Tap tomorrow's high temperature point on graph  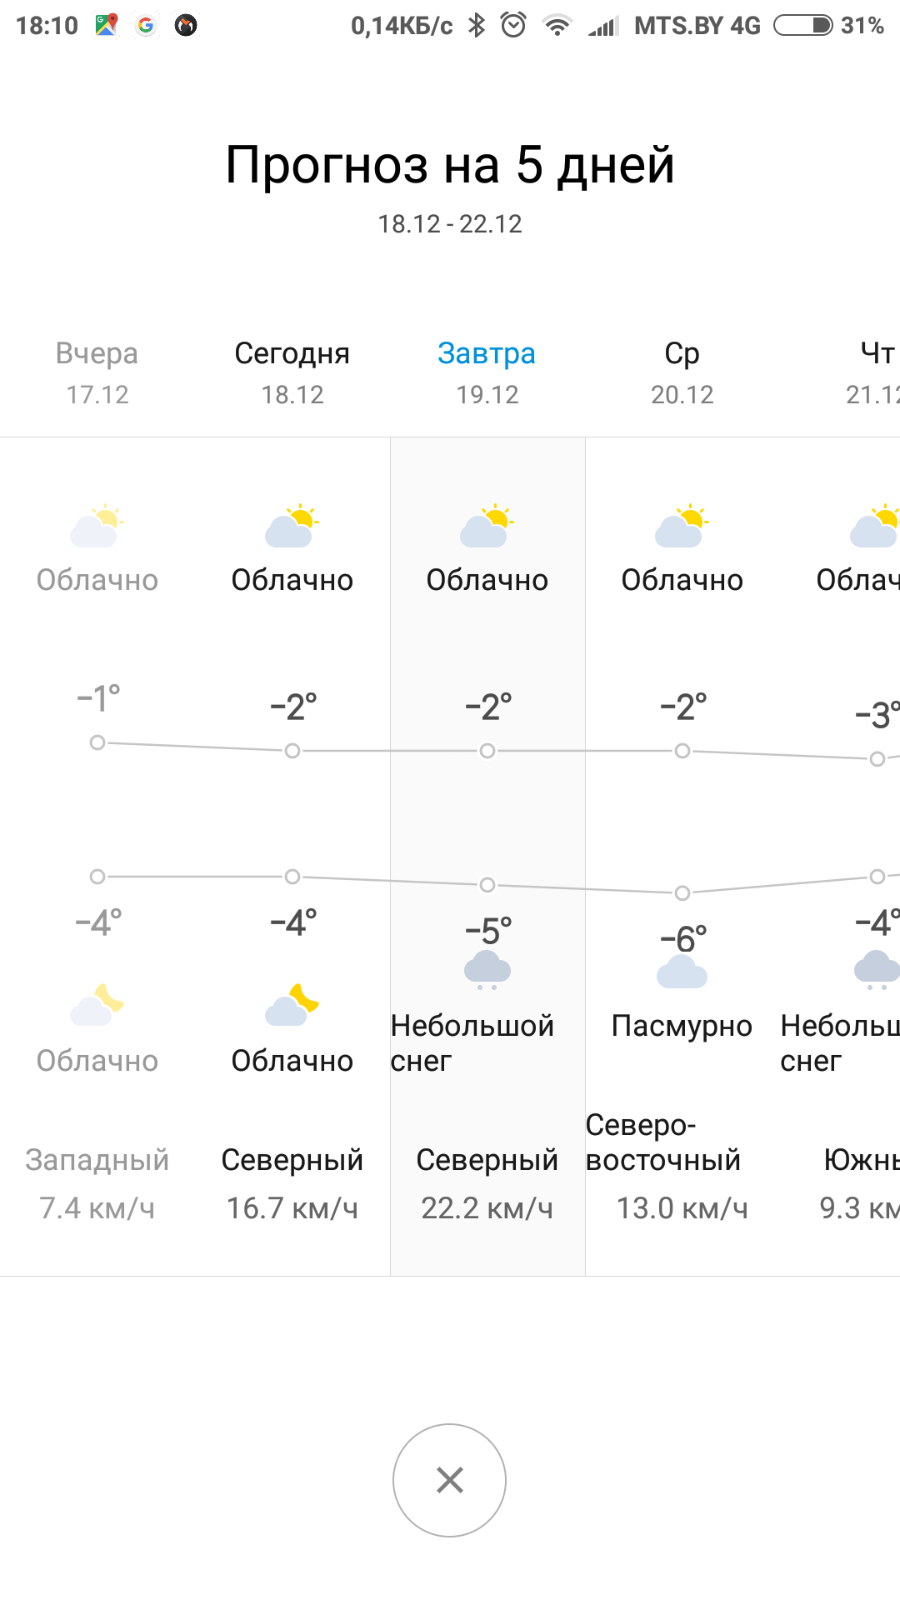coord(487,751)
